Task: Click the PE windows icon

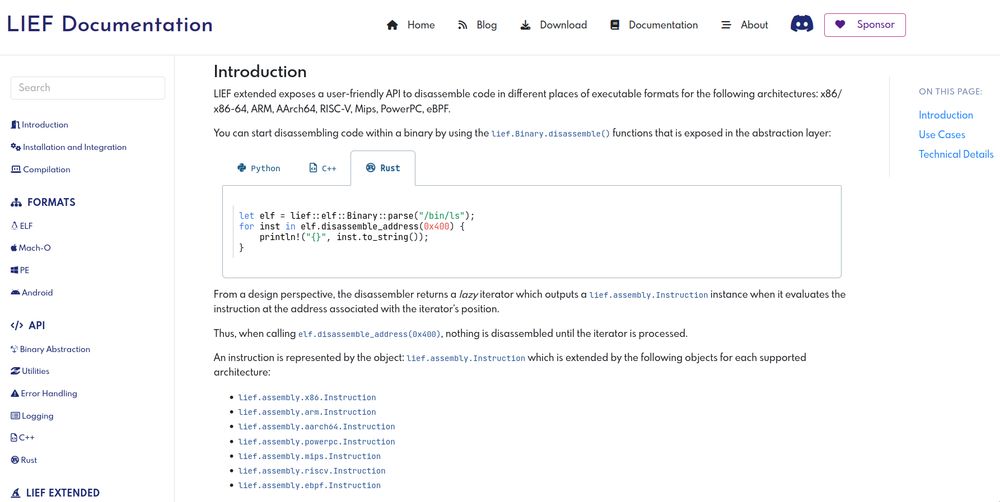Action: 15,270
